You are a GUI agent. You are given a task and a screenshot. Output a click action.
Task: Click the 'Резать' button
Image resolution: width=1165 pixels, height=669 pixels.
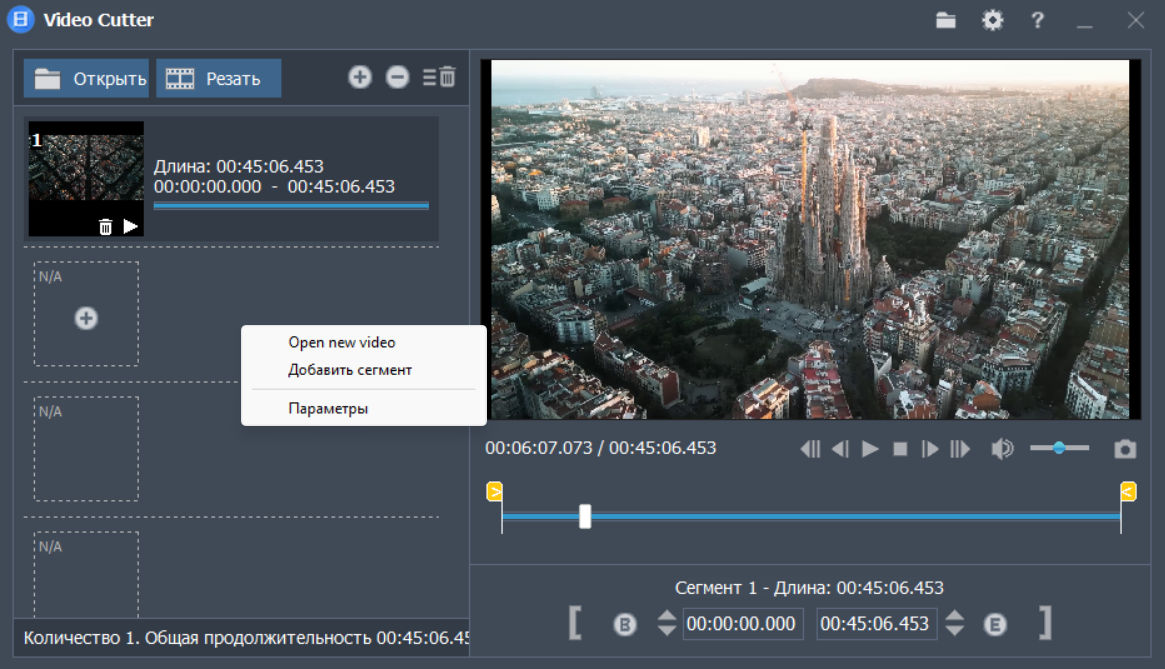(218, 79)
